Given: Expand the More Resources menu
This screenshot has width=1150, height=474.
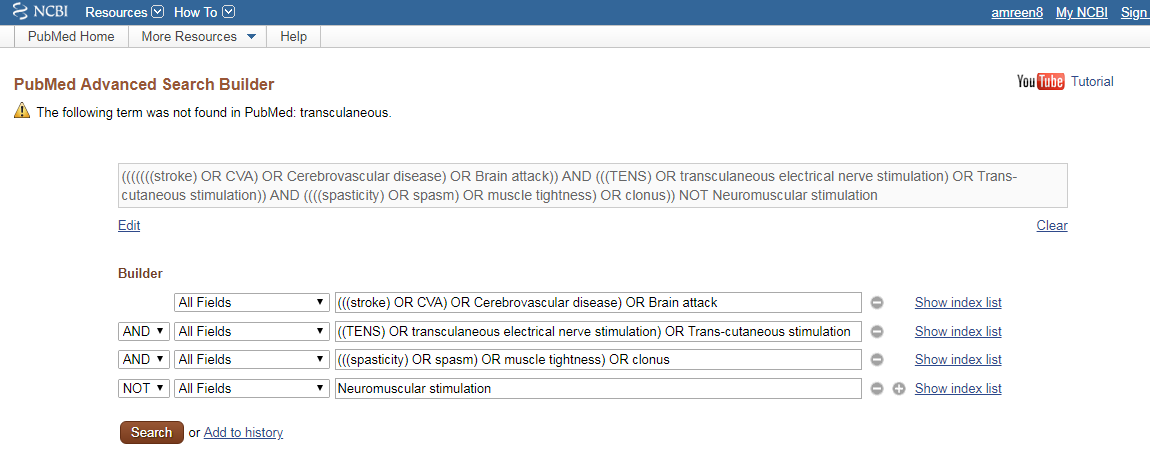Looking at the screenshot, I should click(199, 37).
